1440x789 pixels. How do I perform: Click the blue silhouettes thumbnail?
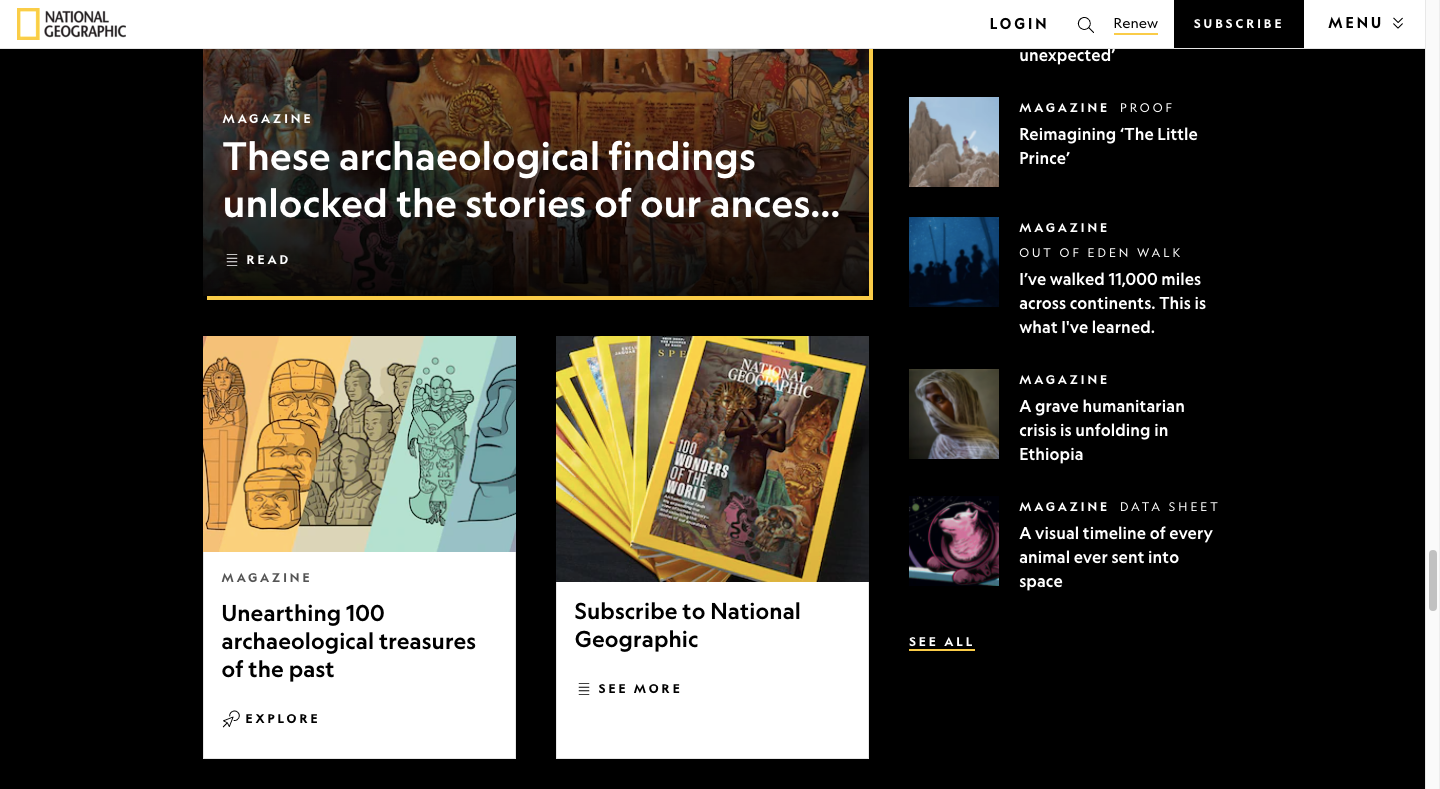point(954,262)
